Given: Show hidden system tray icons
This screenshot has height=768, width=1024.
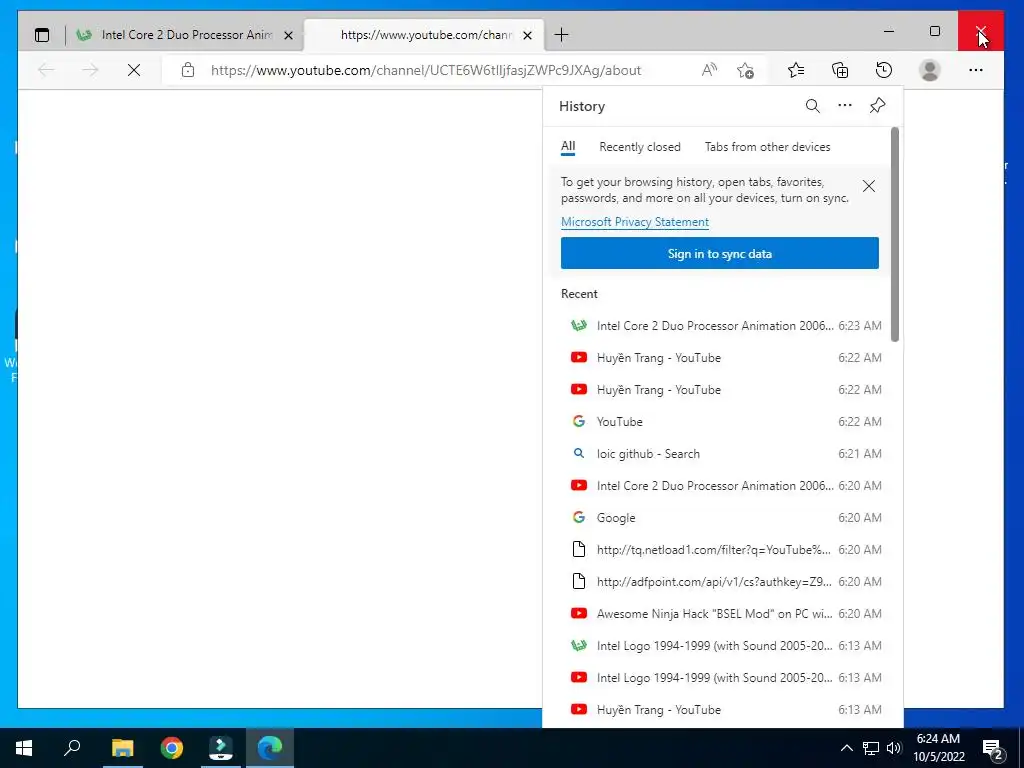Looking at the screenshot, I should click(x=846, y=748).
